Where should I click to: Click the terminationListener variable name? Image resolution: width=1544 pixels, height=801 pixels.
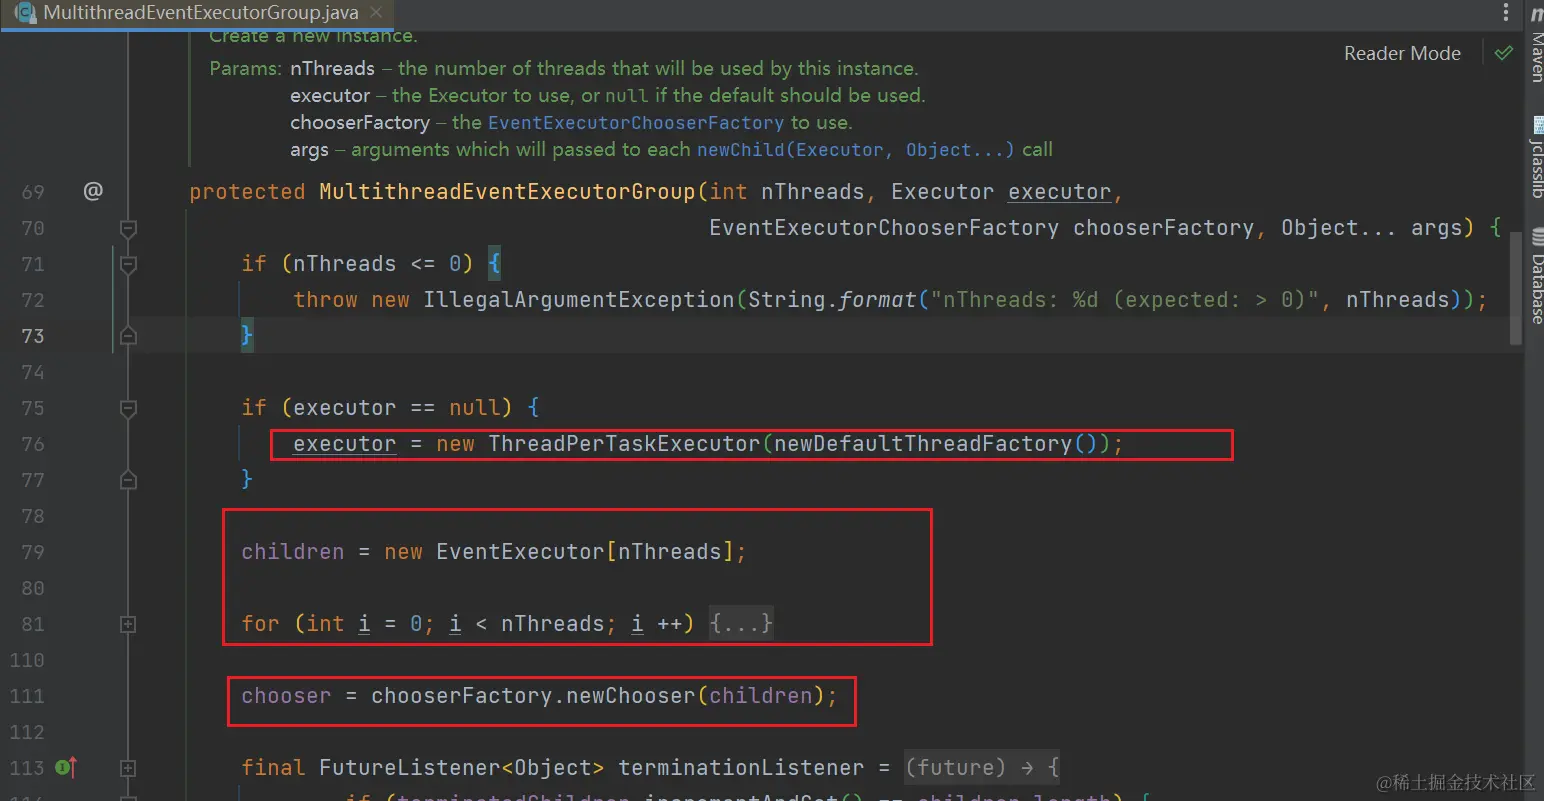tap(741, 768)
